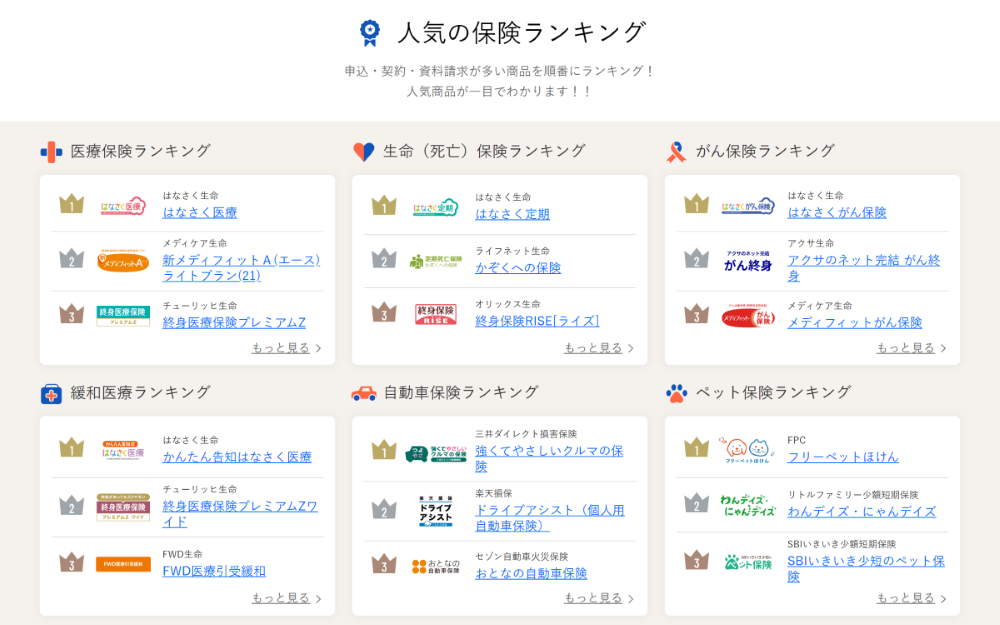1000x625 pixels.
Task: Click the かぞくへの保険 Lifenet logo
Action: 436,261
